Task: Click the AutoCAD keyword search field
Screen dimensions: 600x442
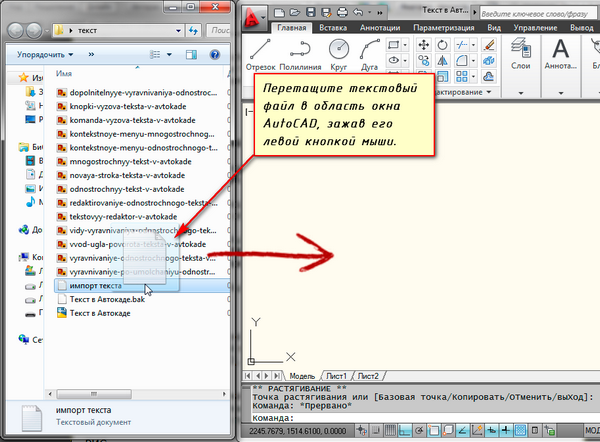Action: tap(539, 14)
